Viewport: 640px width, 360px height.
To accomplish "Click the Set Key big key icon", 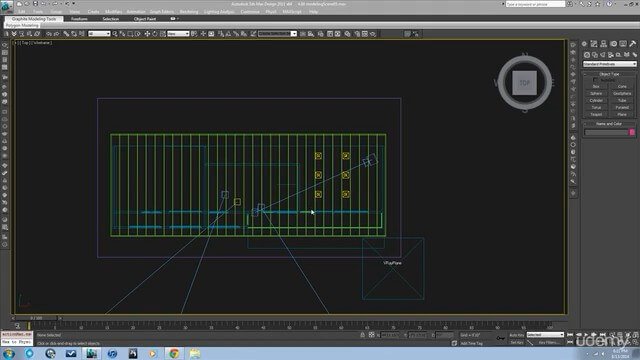I will pyautogui.click(x=500, y=338).
